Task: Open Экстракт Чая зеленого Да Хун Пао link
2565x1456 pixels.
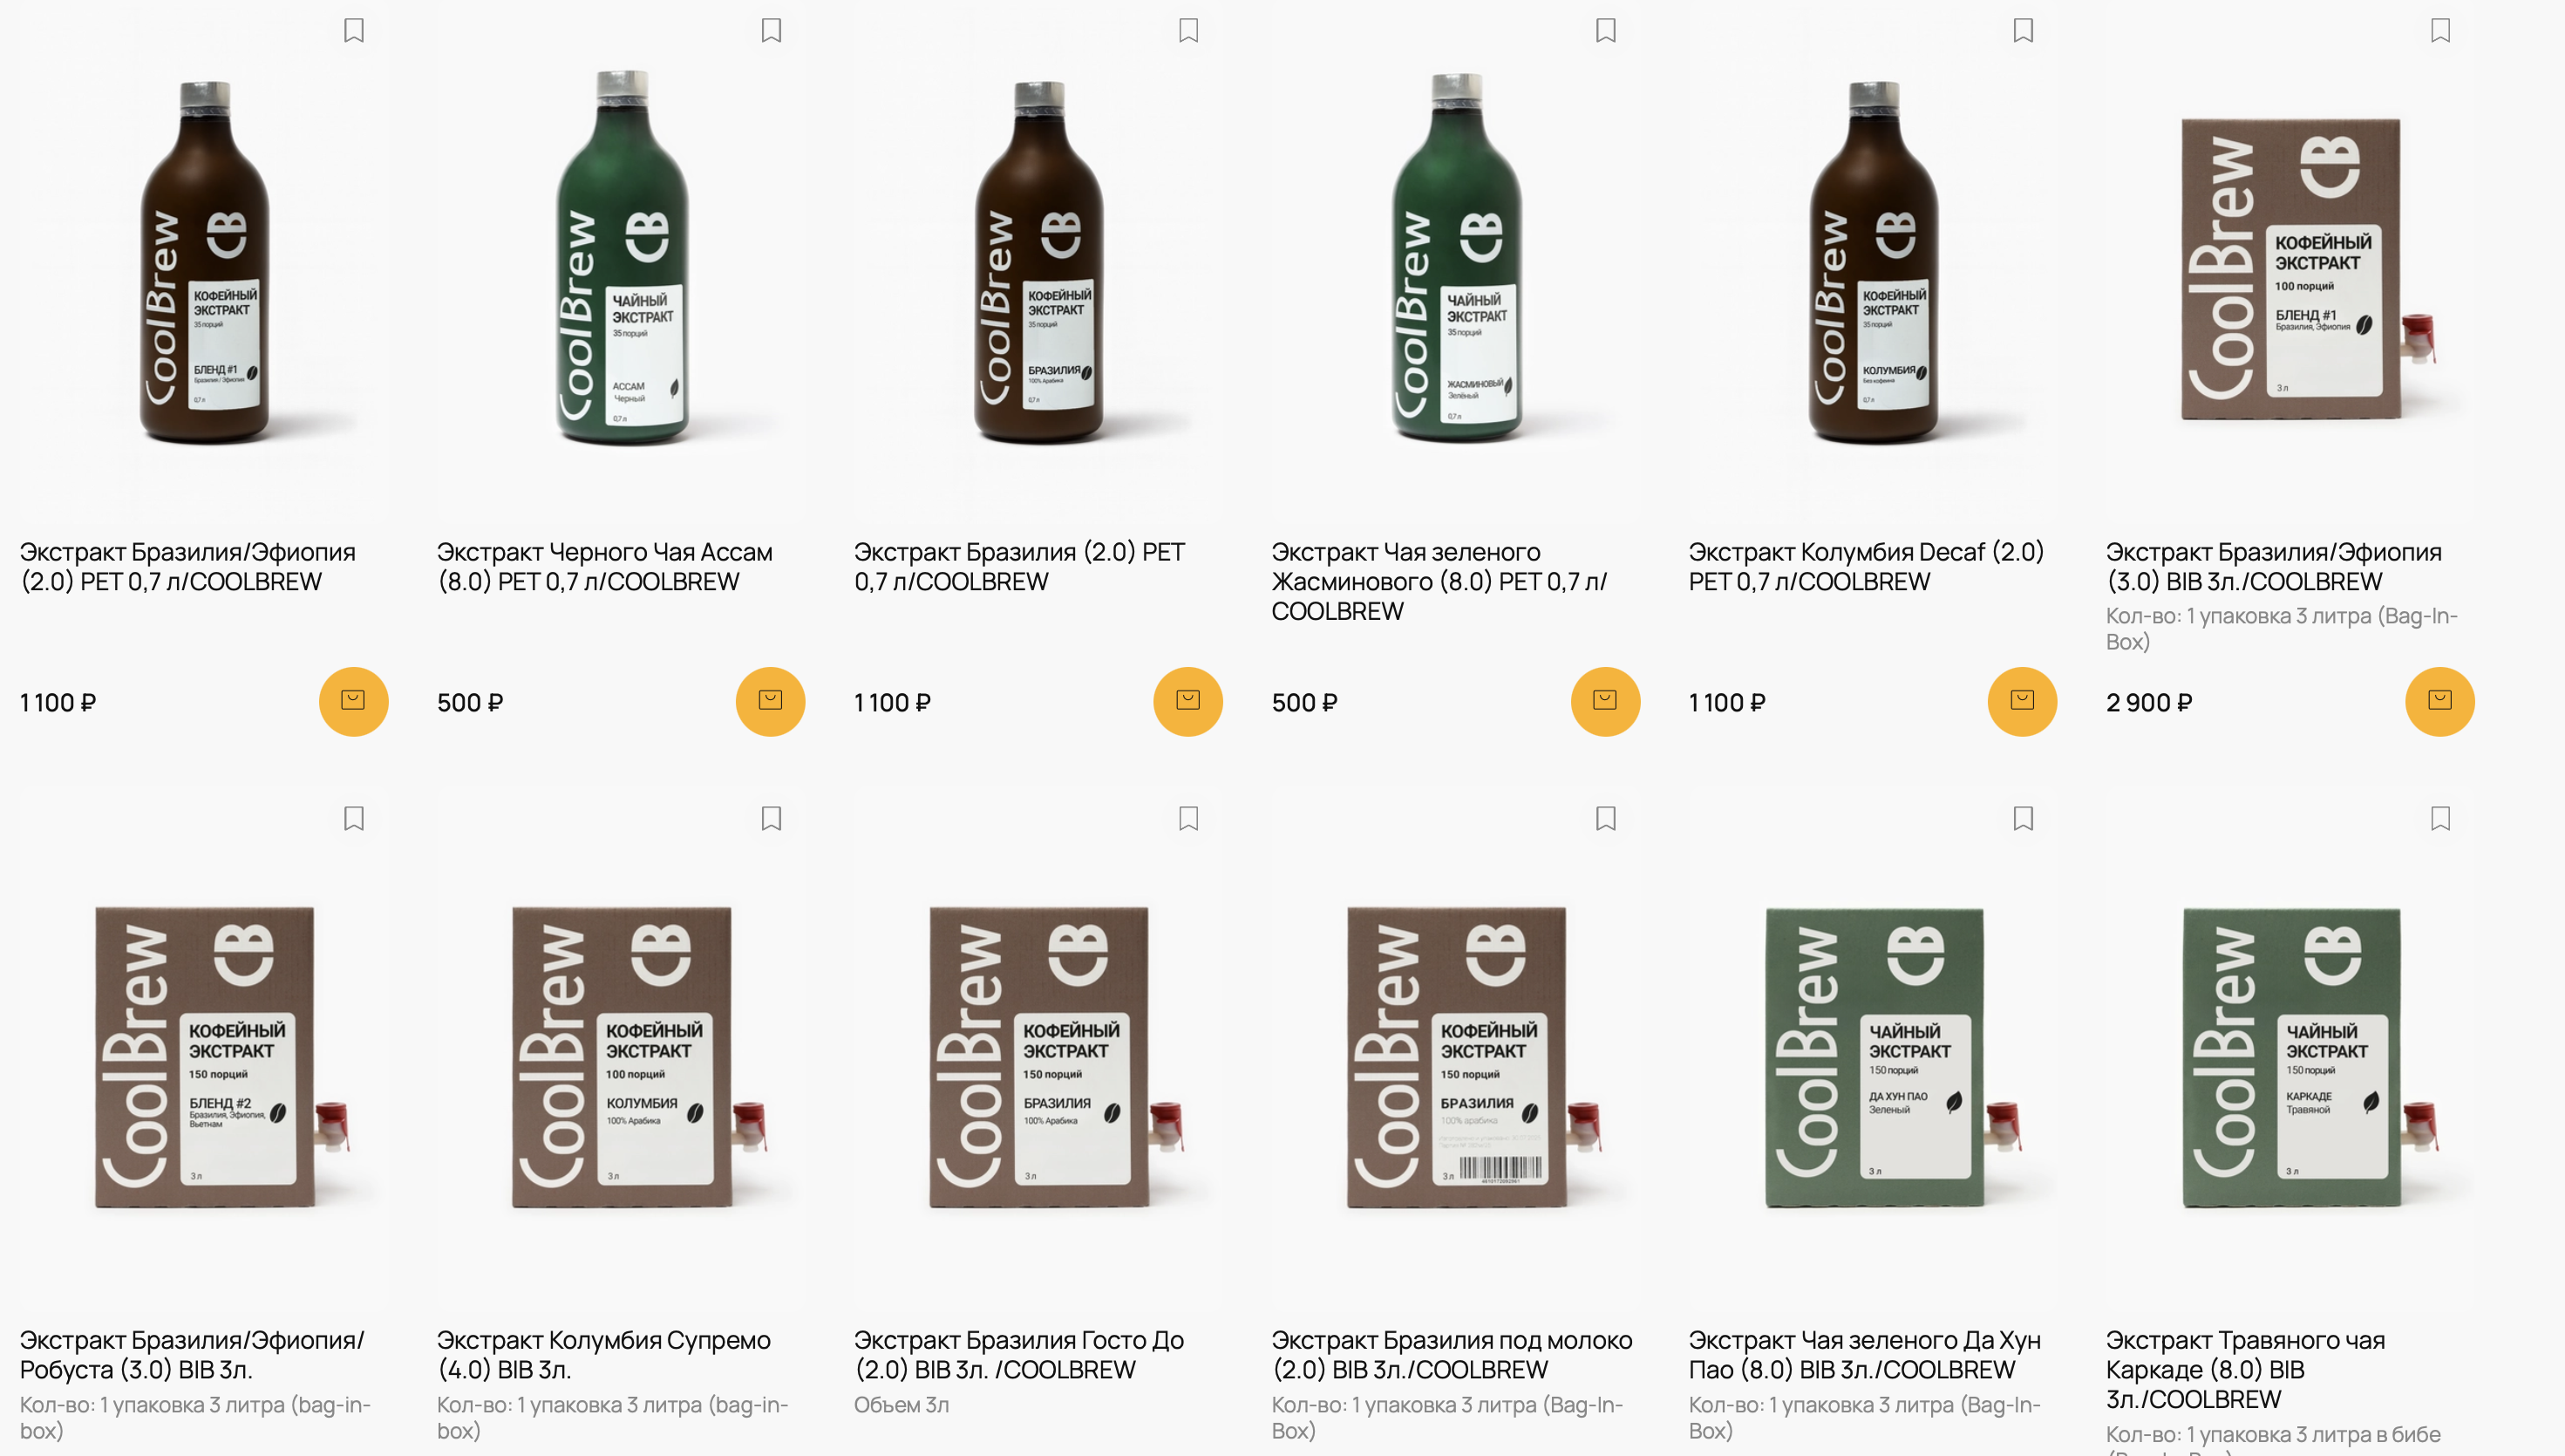Action: pos(1864,1354)
